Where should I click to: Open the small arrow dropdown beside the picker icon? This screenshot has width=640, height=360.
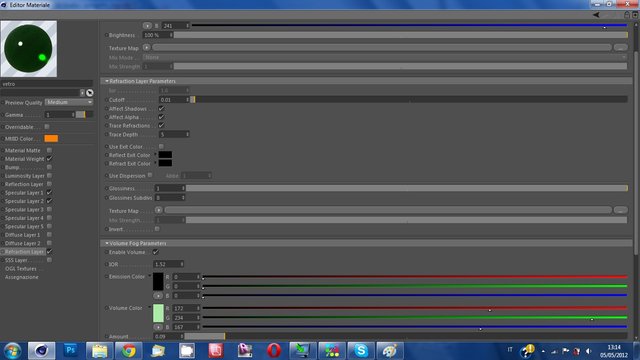[x=82, y=93]
